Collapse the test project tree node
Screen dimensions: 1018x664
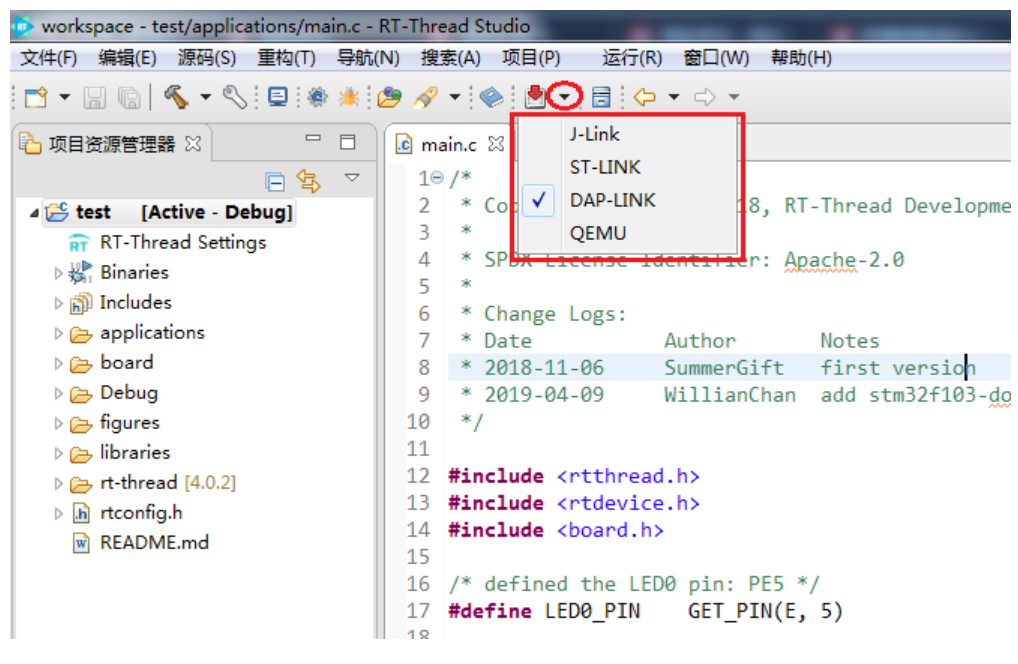[34, 213]
